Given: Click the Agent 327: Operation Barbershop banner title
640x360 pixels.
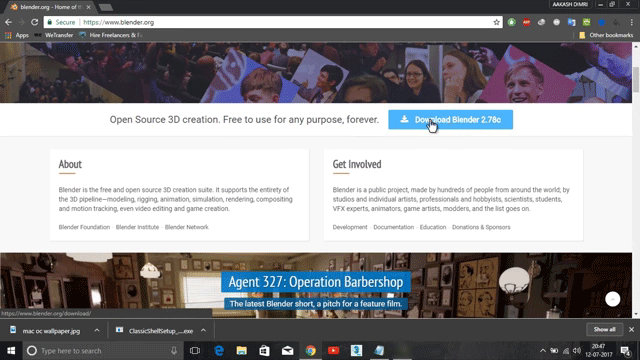Looking at the screenshot, I should point(316,282).
